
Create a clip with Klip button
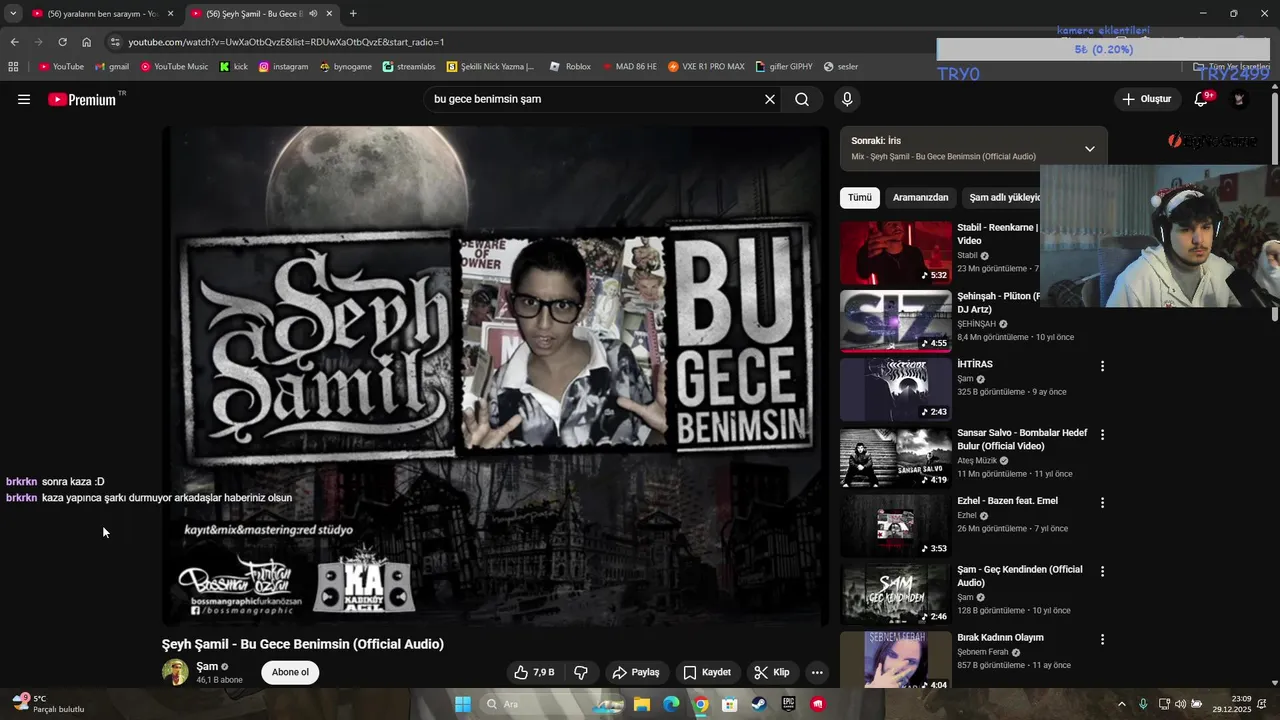(x=772, y=672)
